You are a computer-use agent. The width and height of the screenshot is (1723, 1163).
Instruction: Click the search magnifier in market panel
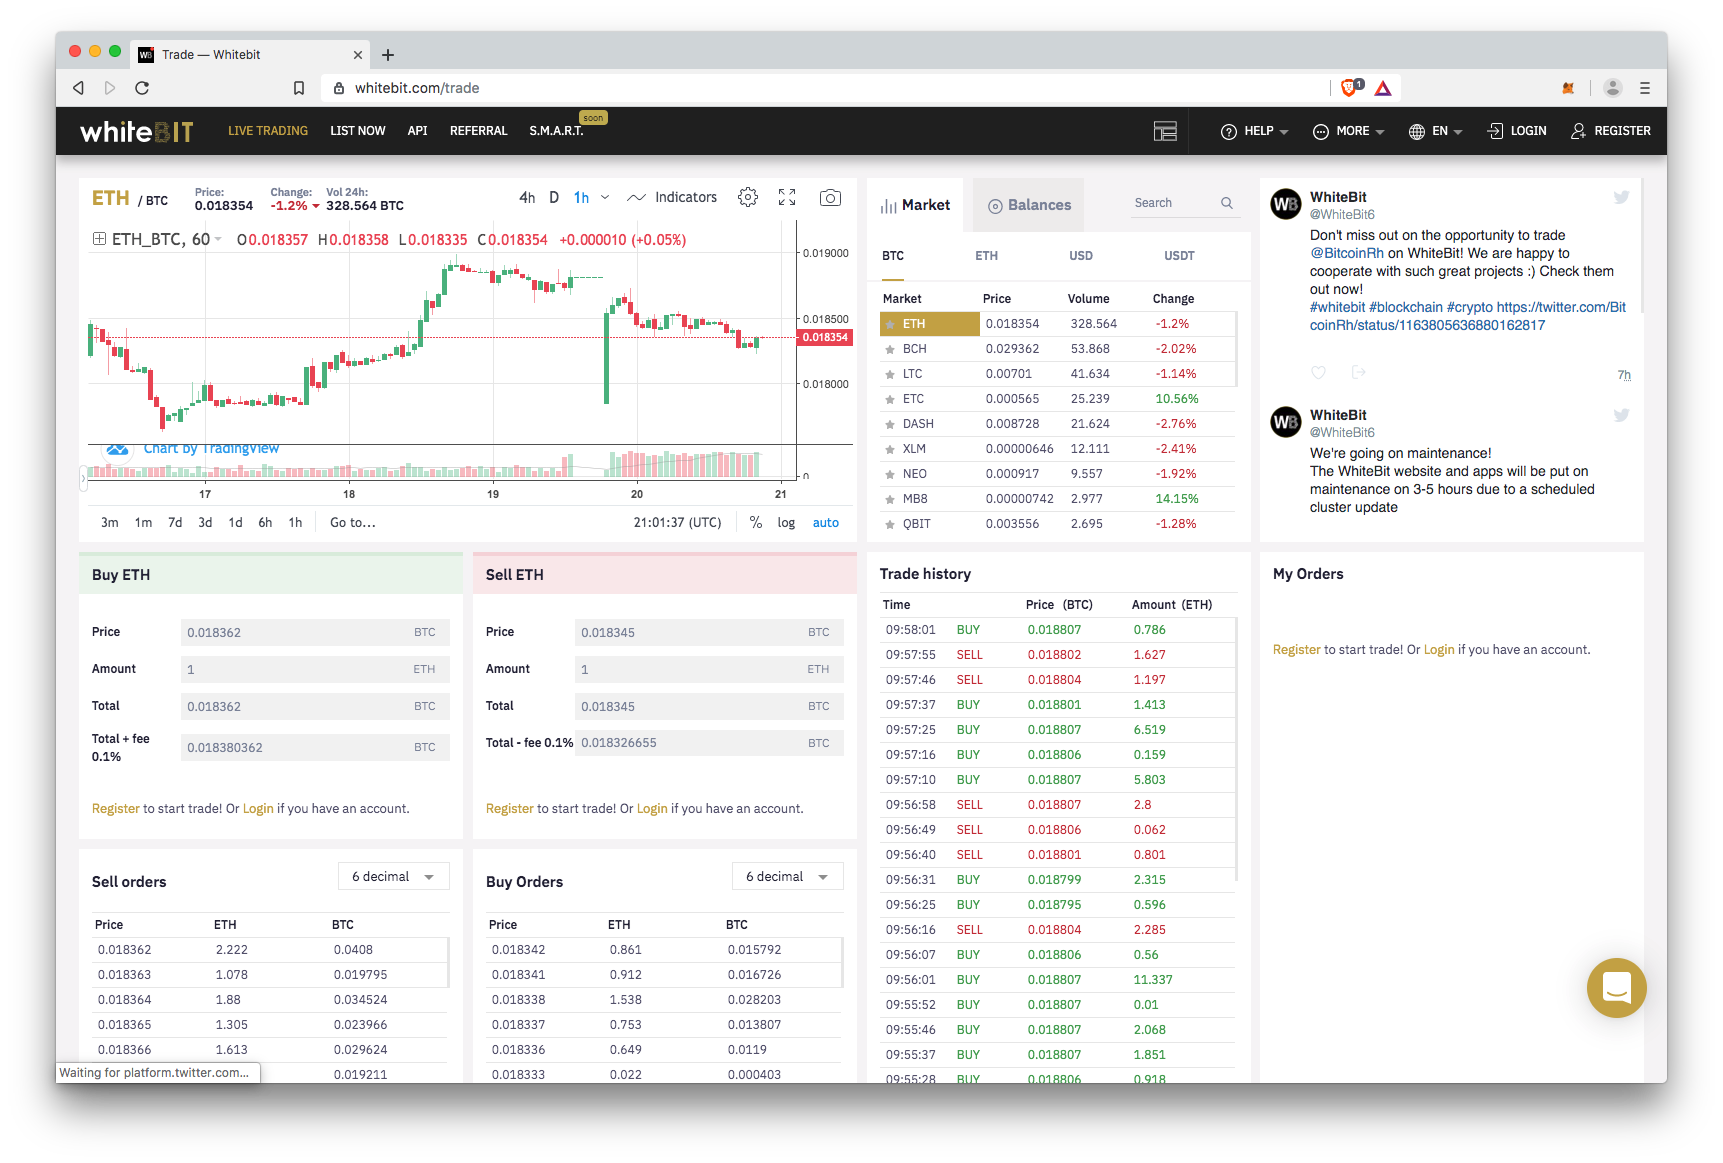pyautogui.click(x=1226, y=203)
